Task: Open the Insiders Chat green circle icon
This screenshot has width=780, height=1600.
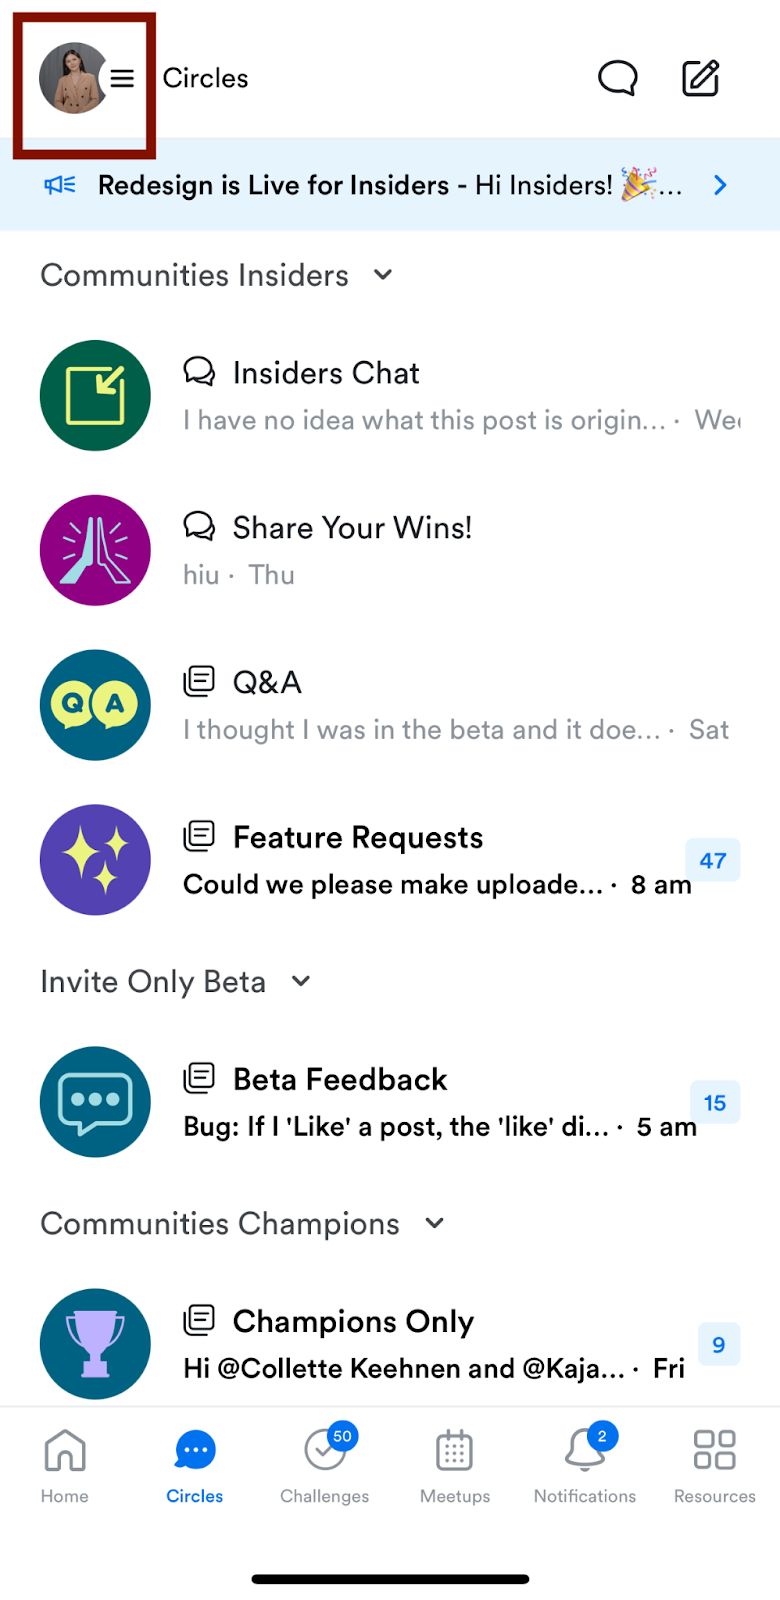Action: [95, 396]
